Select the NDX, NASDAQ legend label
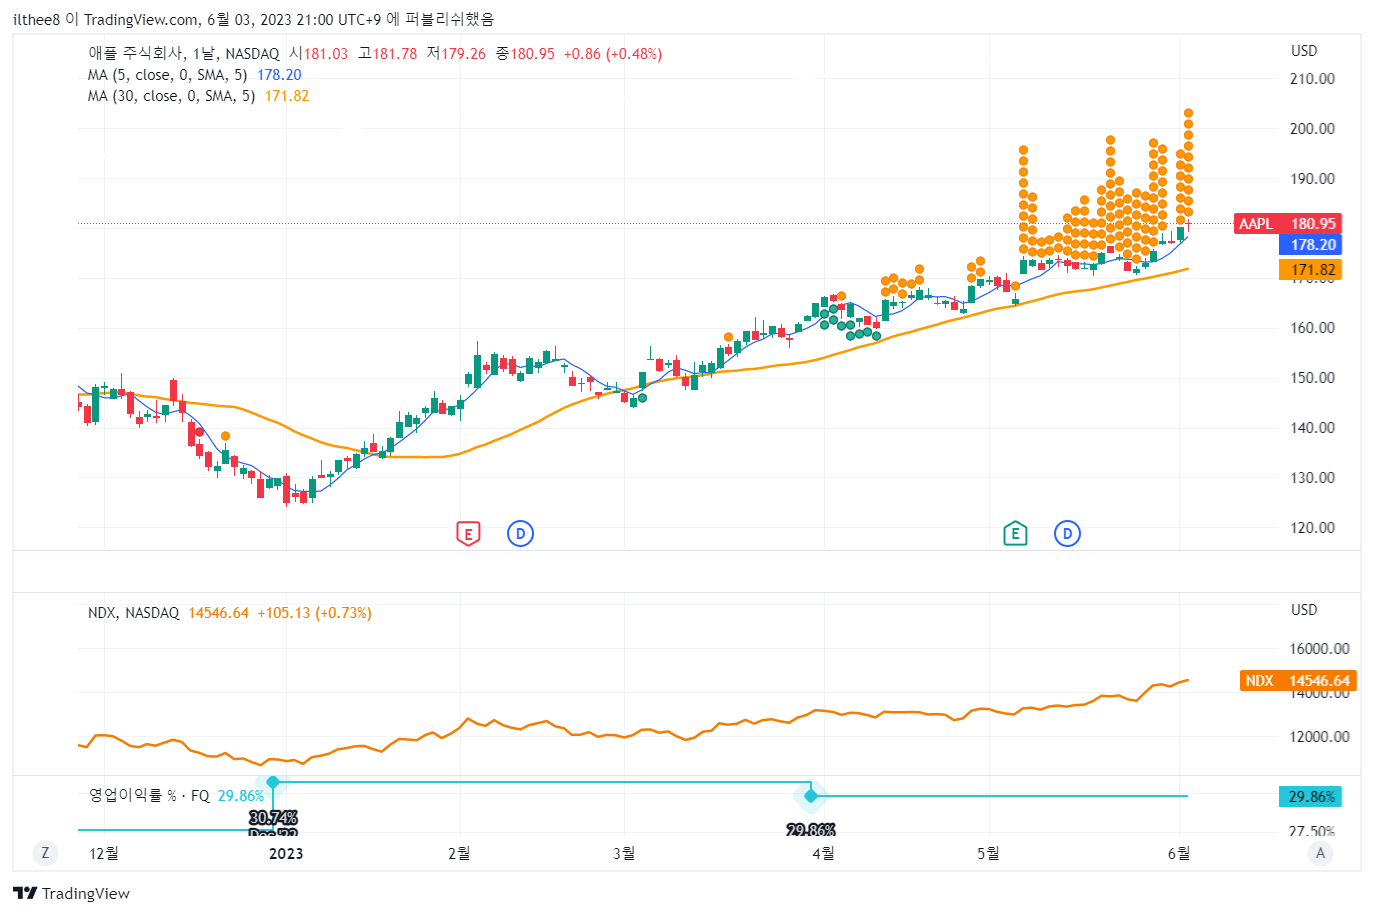Viewport: 1374px width, 915px height. pos(133,613)
